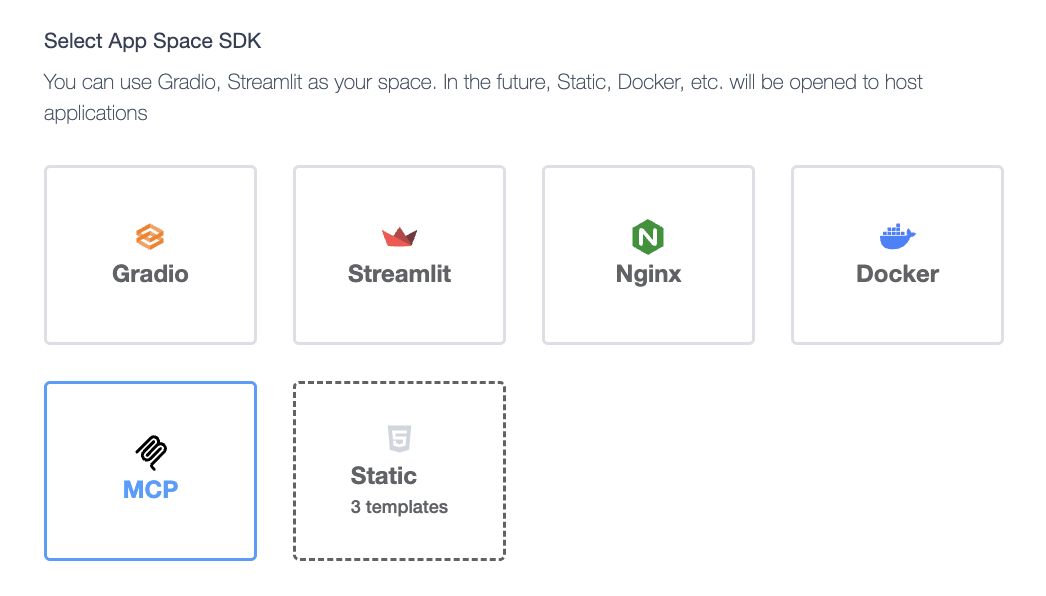Select the Streamlit SDK card
The width and height of the screenshot is (1046, 596).
399,310
